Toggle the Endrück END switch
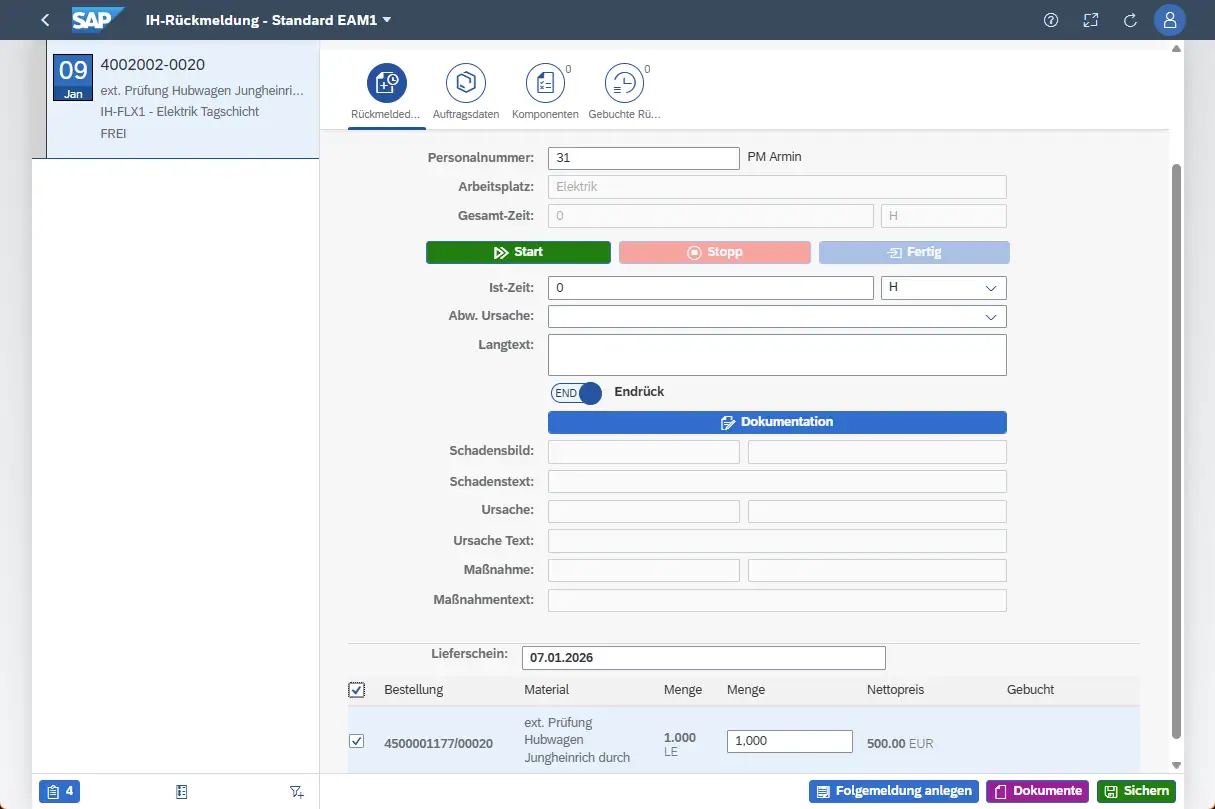 tap(577, 393)
